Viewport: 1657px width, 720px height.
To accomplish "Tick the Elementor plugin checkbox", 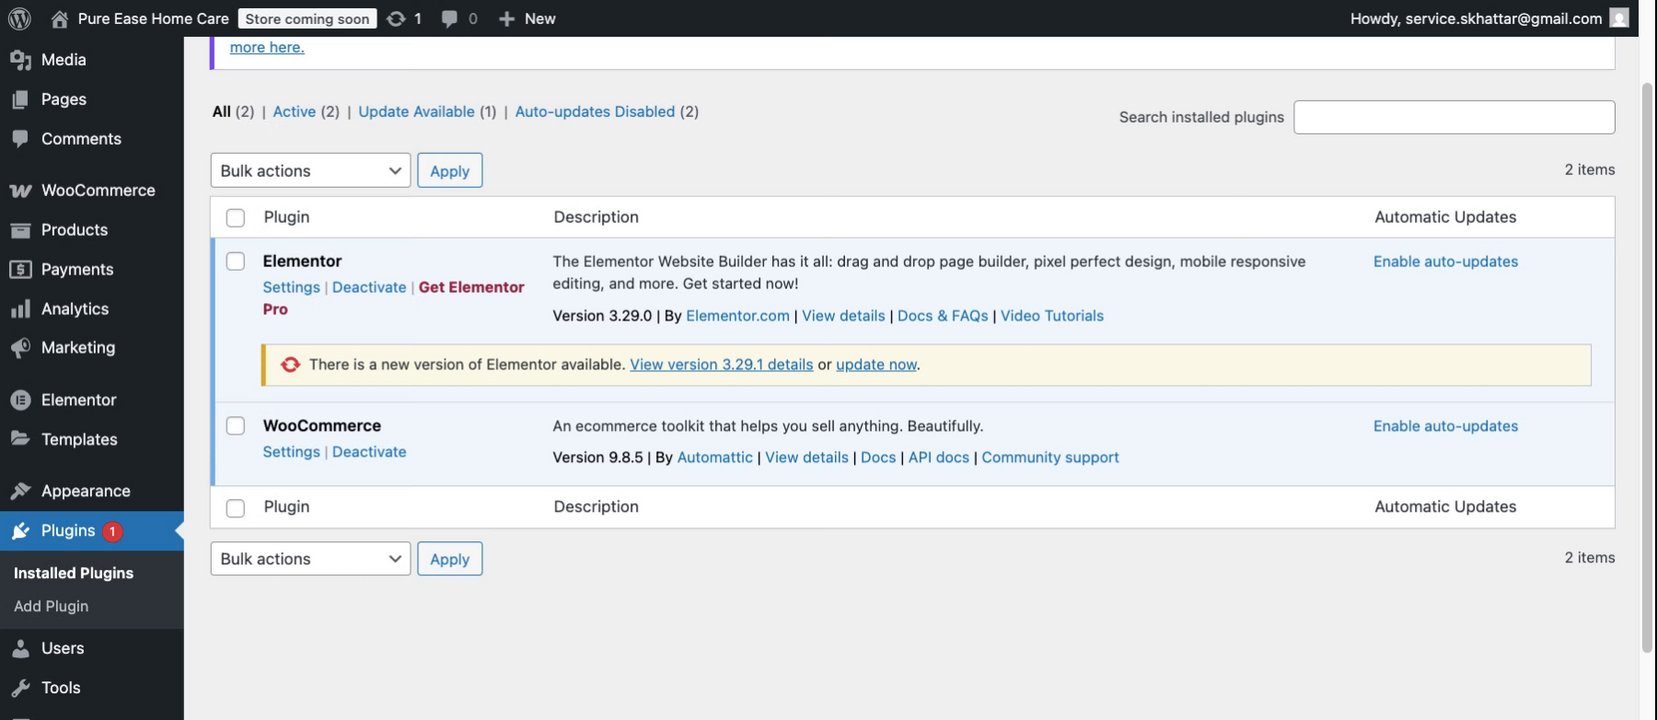I will [235, 261].
